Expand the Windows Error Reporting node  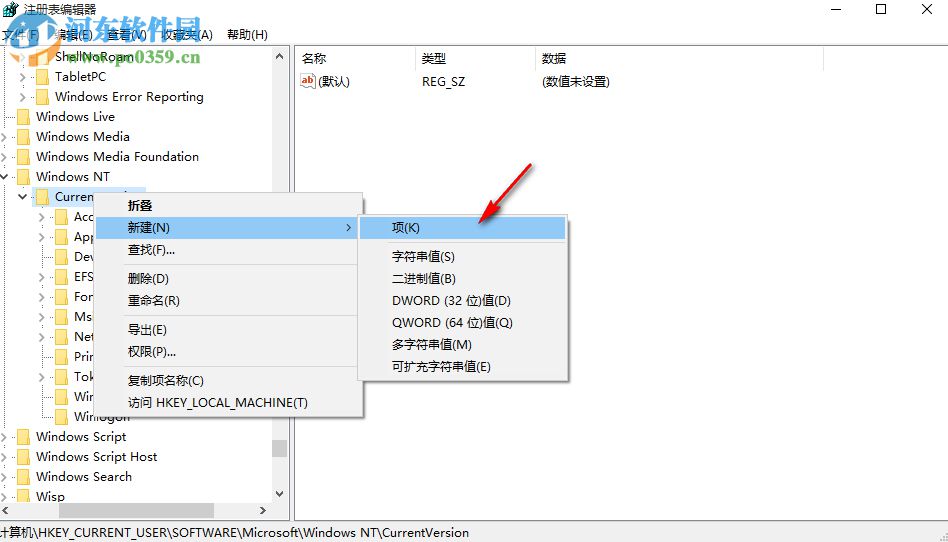click(22, 97)
